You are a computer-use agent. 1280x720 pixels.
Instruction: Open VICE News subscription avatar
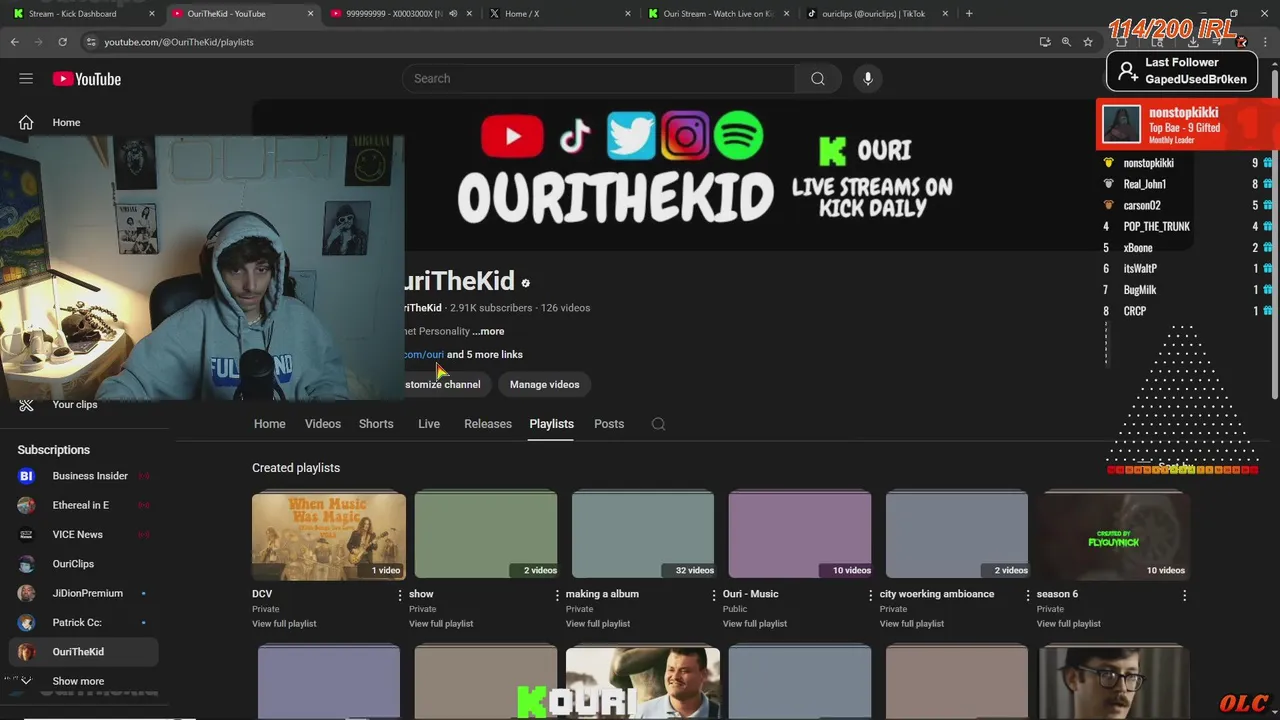click(26, 535)
